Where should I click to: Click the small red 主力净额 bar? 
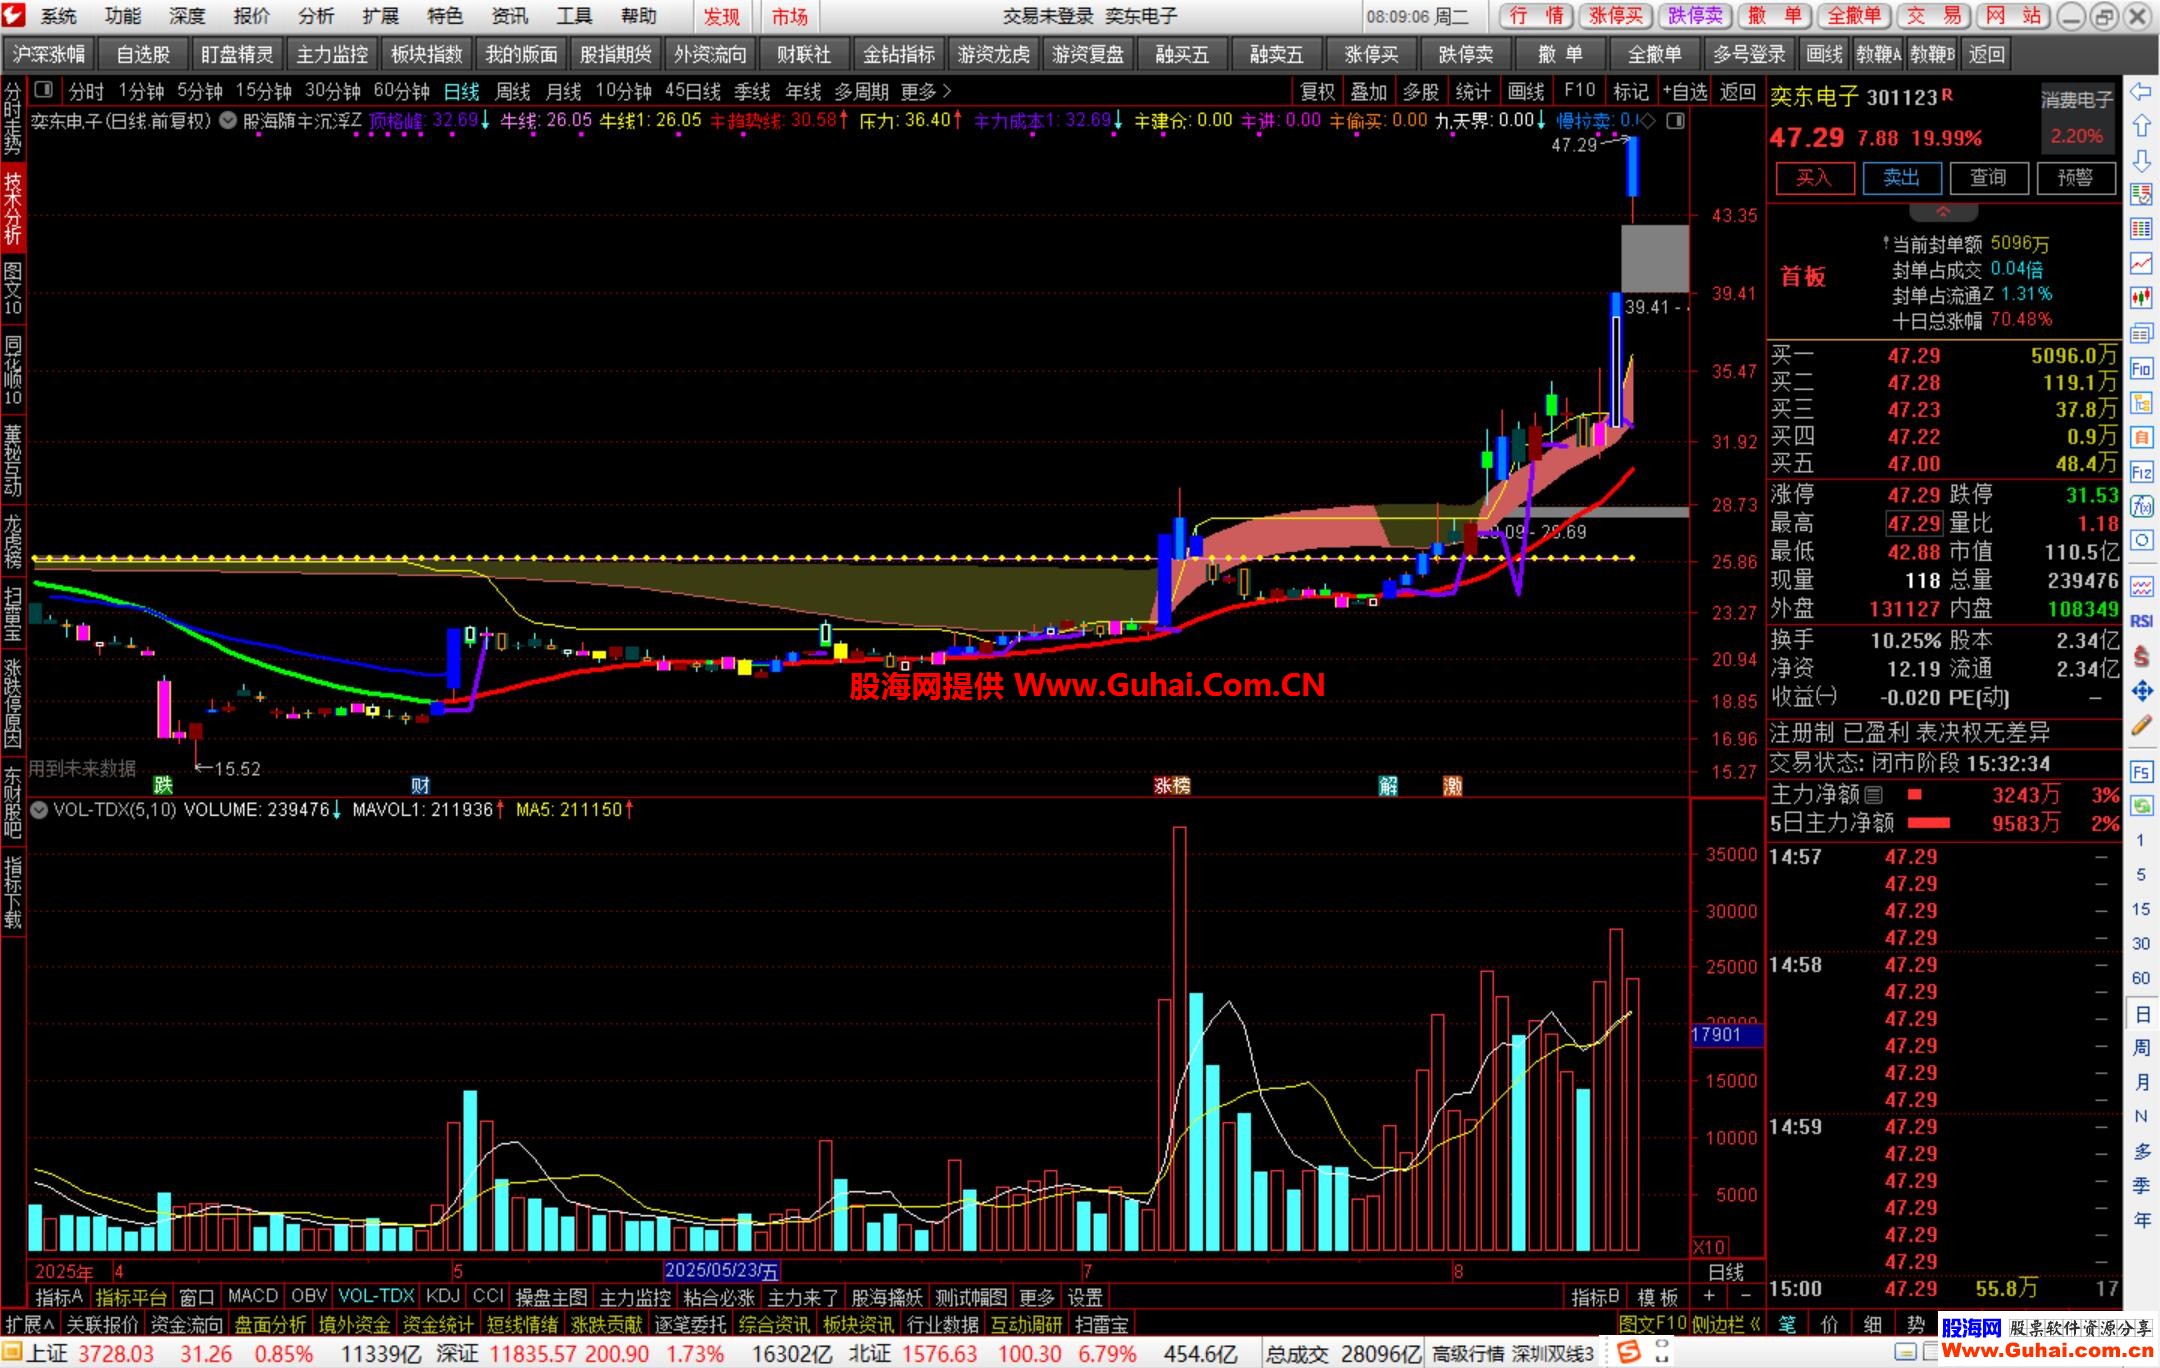click(x=1915, y=795)
